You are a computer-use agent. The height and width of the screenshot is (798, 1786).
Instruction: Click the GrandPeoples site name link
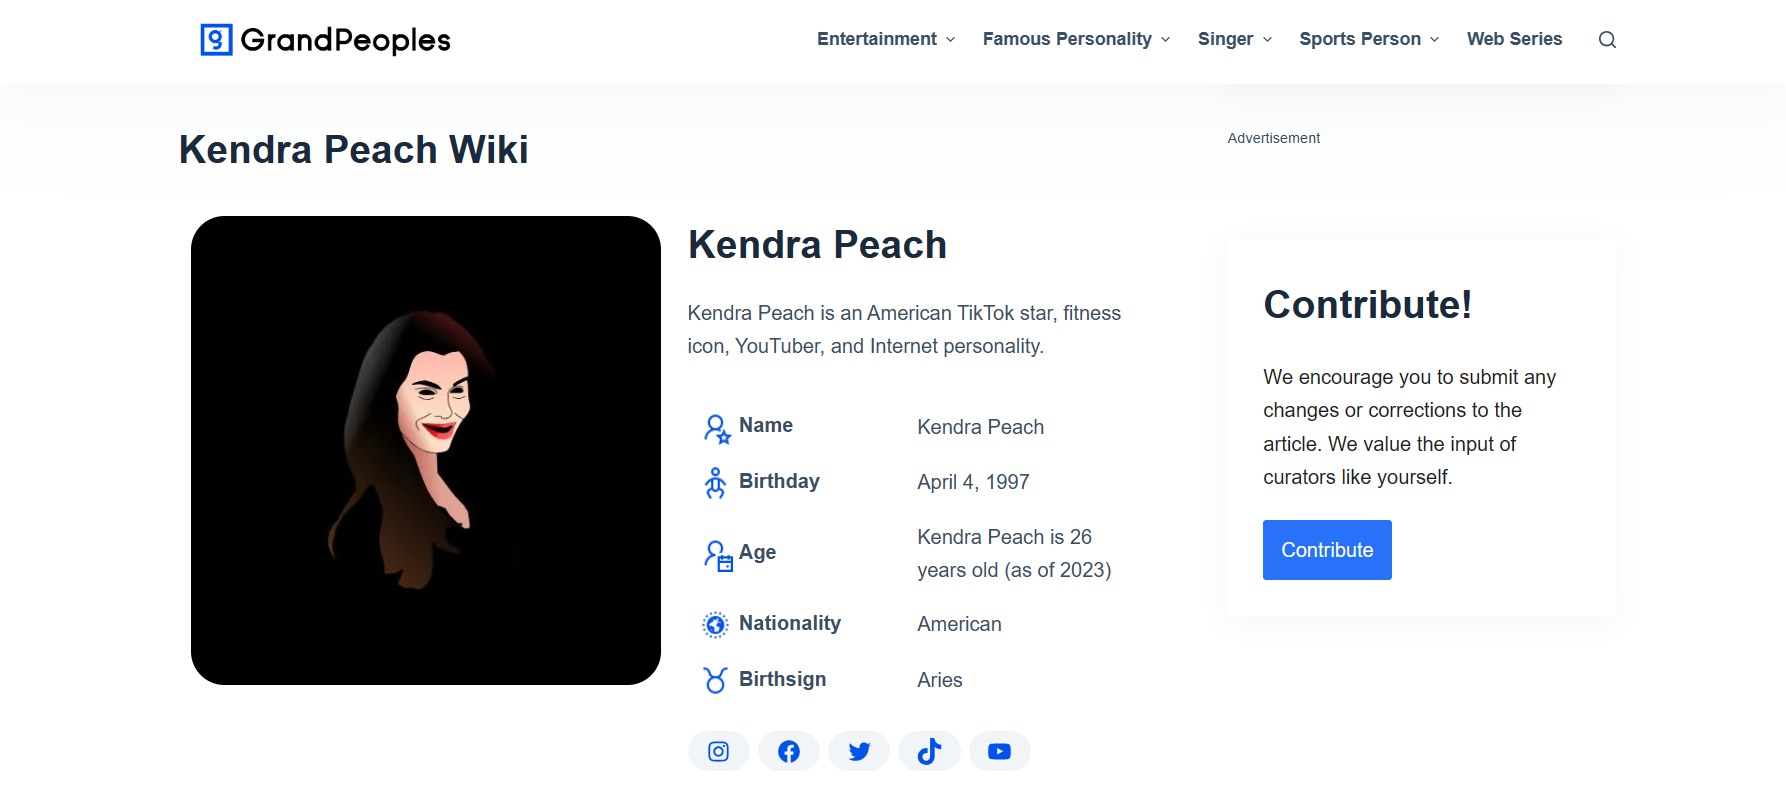pos(346,40)
